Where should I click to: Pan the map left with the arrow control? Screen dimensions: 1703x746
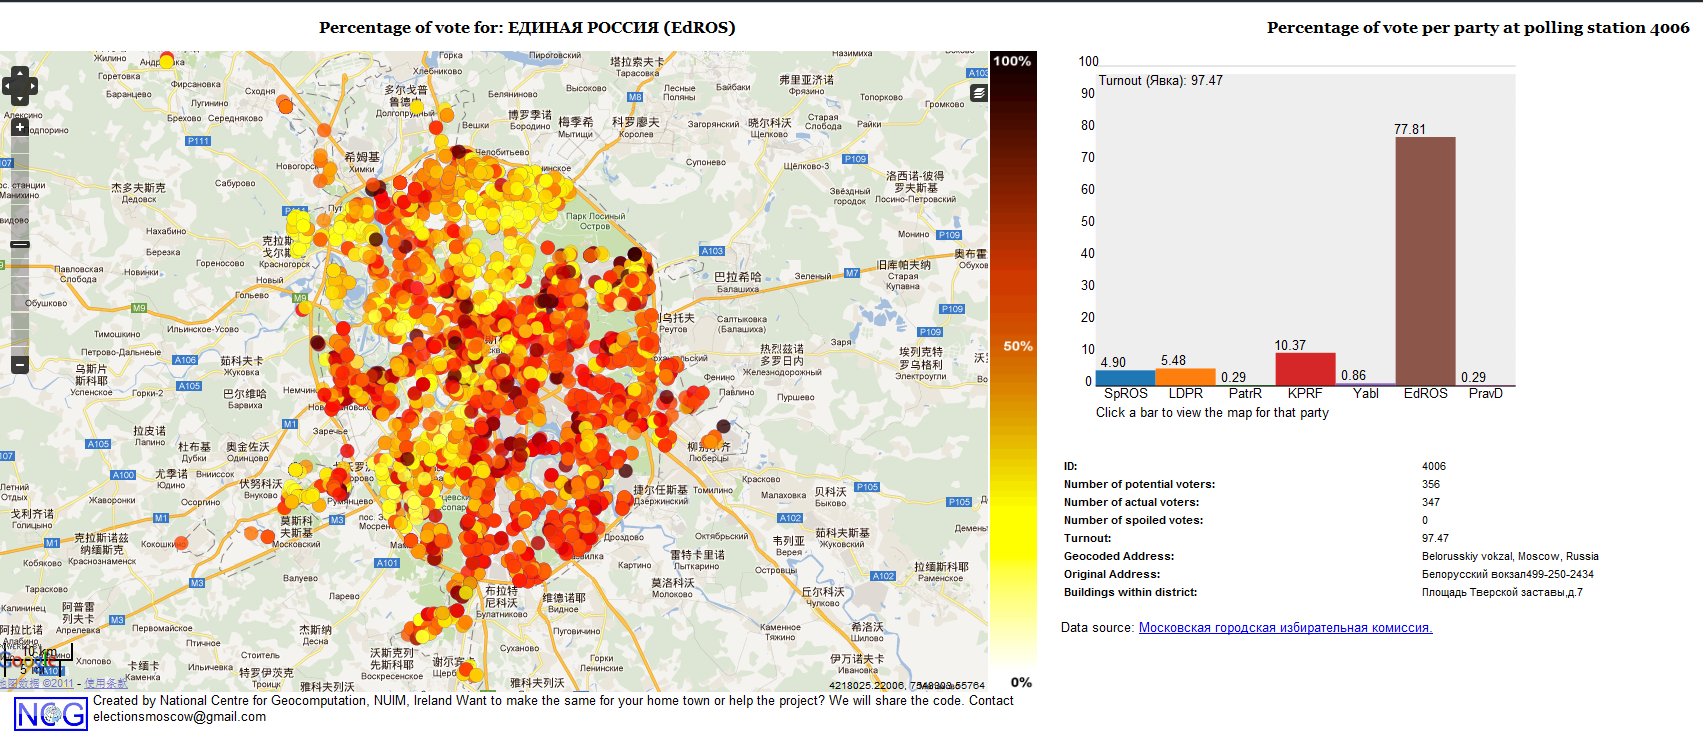point(8,86)
